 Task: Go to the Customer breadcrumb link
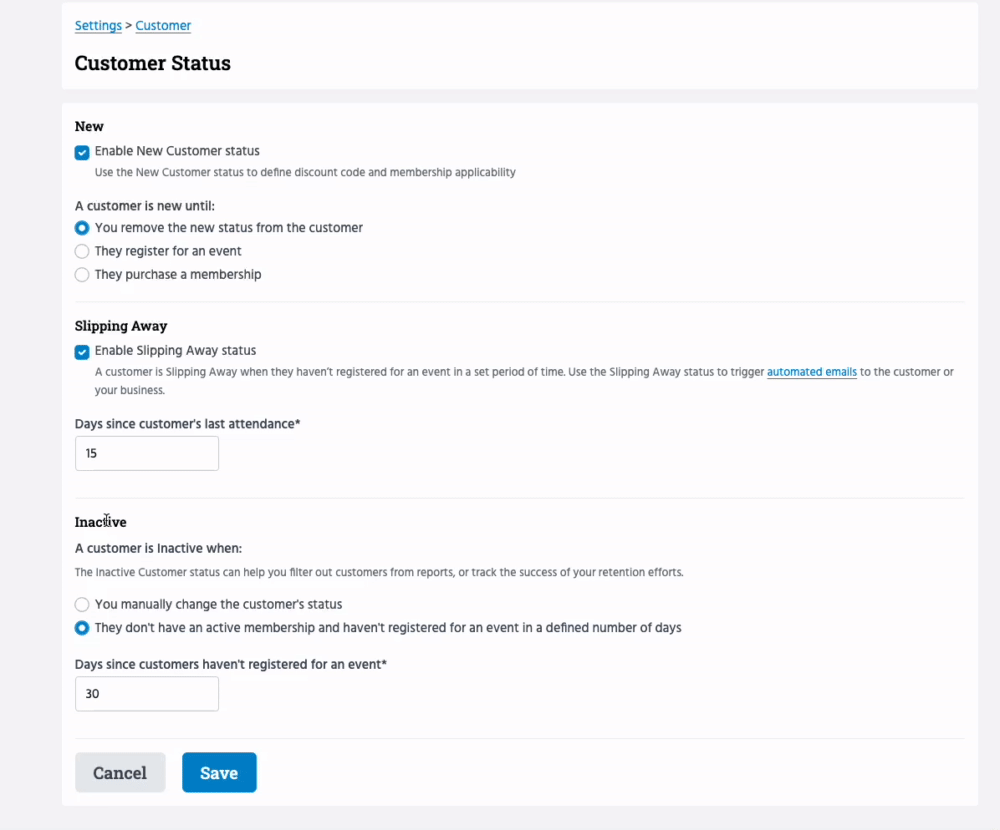[163, 25]
